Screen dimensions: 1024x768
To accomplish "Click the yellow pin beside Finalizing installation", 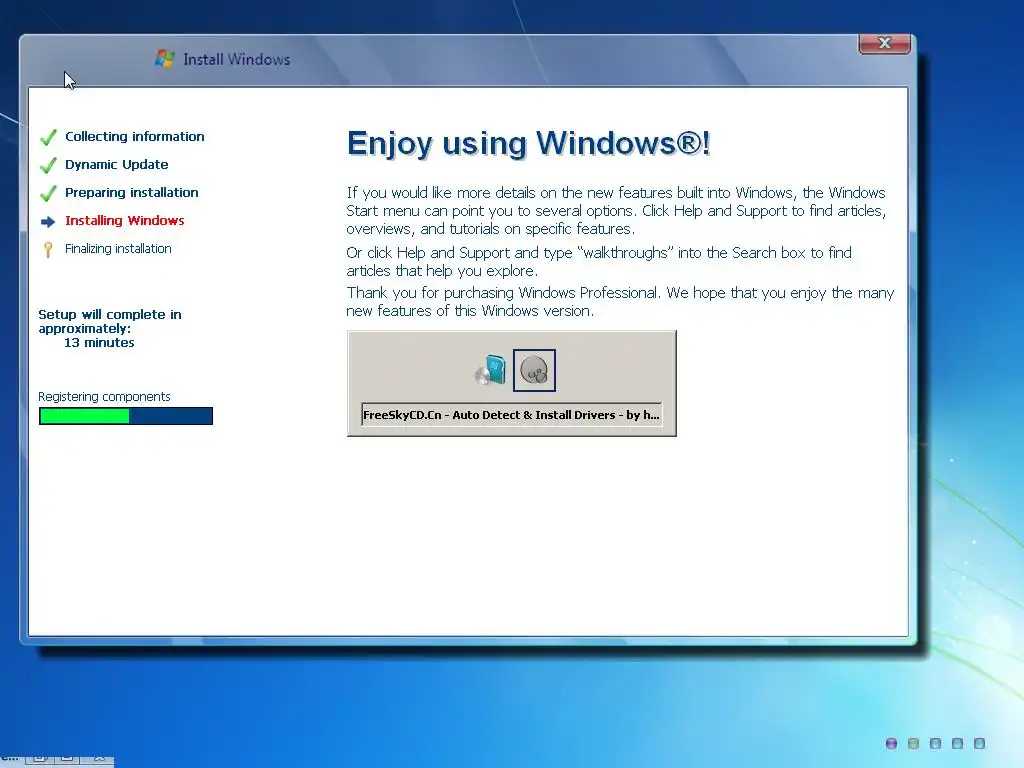I will point(48,249).
